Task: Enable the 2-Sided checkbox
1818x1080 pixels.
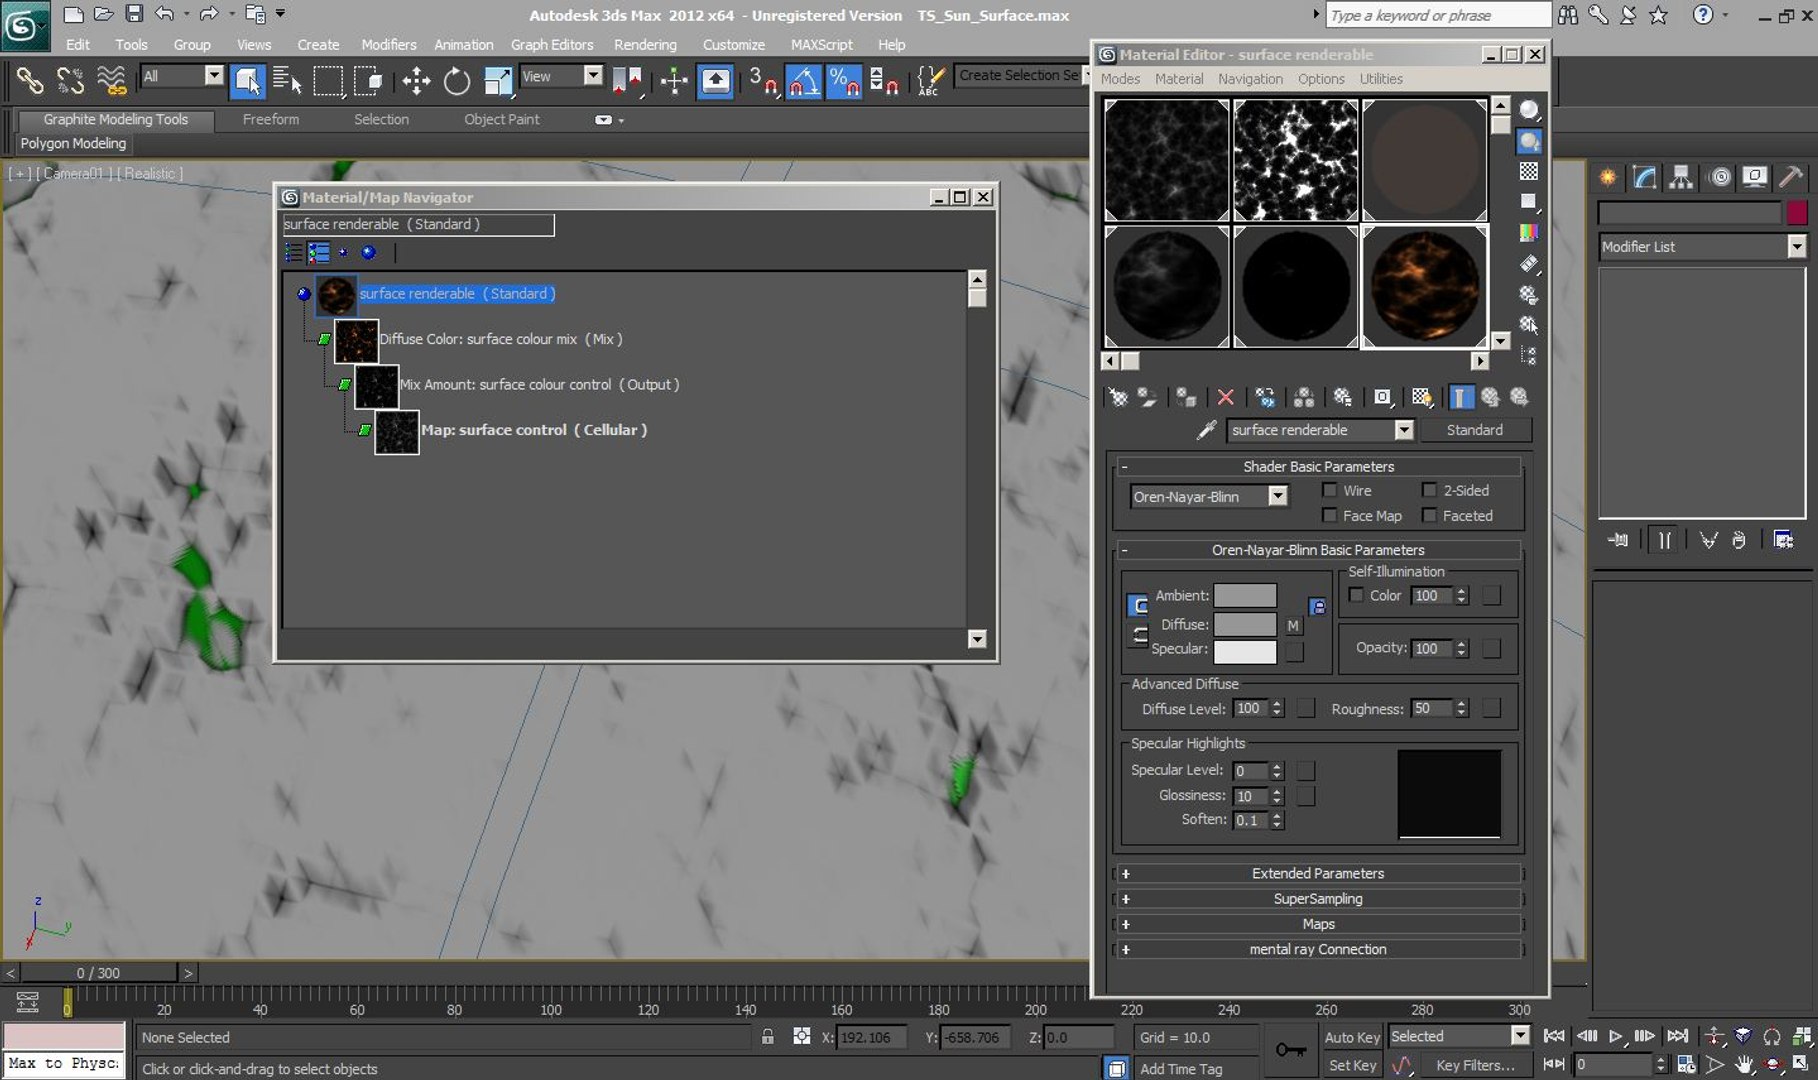Action: [x=1429, y=490]
